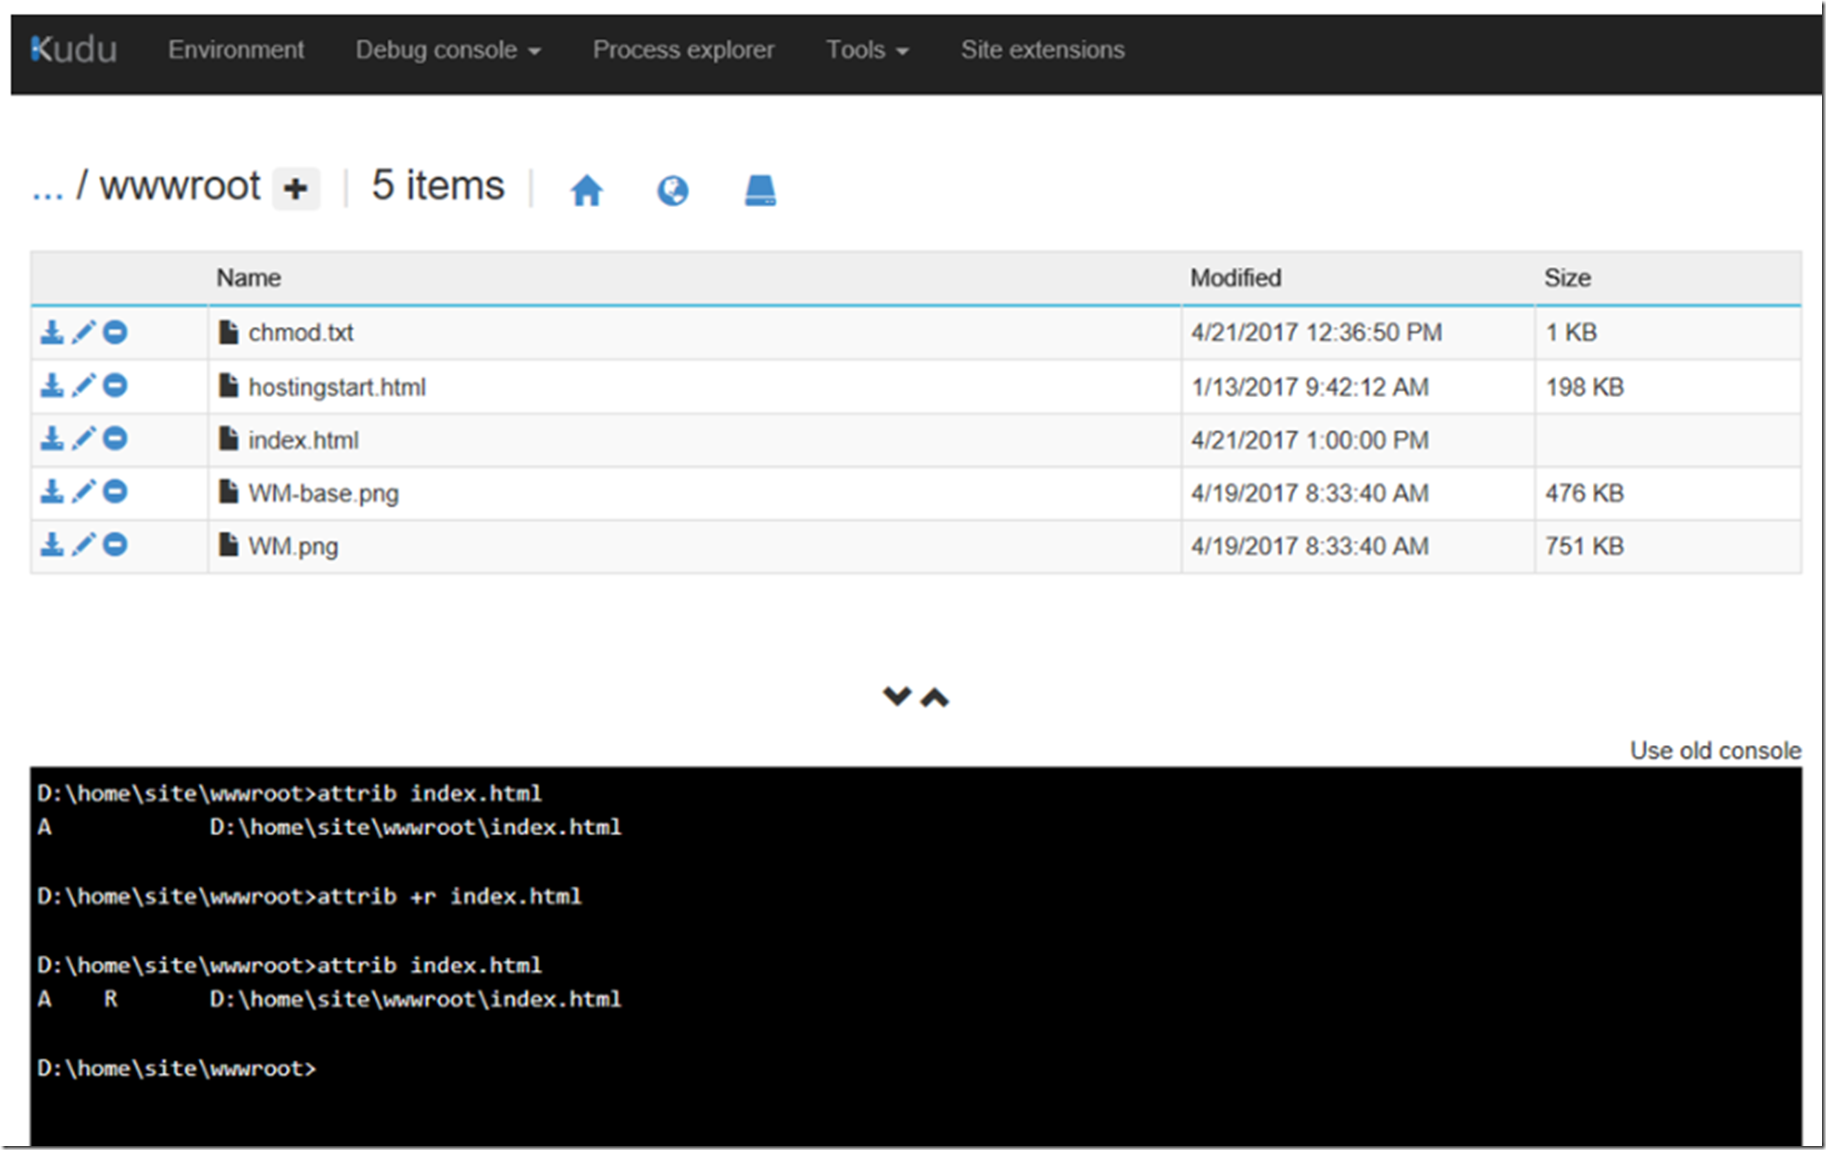Delete hostingstart.html

(x=116, y=385)
